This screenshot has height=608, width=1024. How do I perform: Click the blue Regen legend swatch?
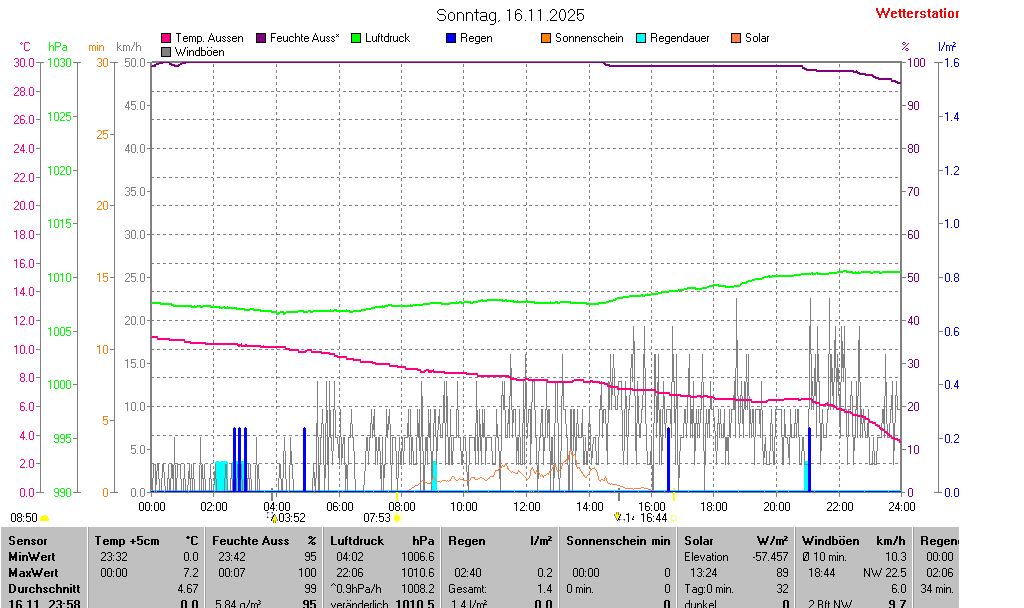[451, 38]
